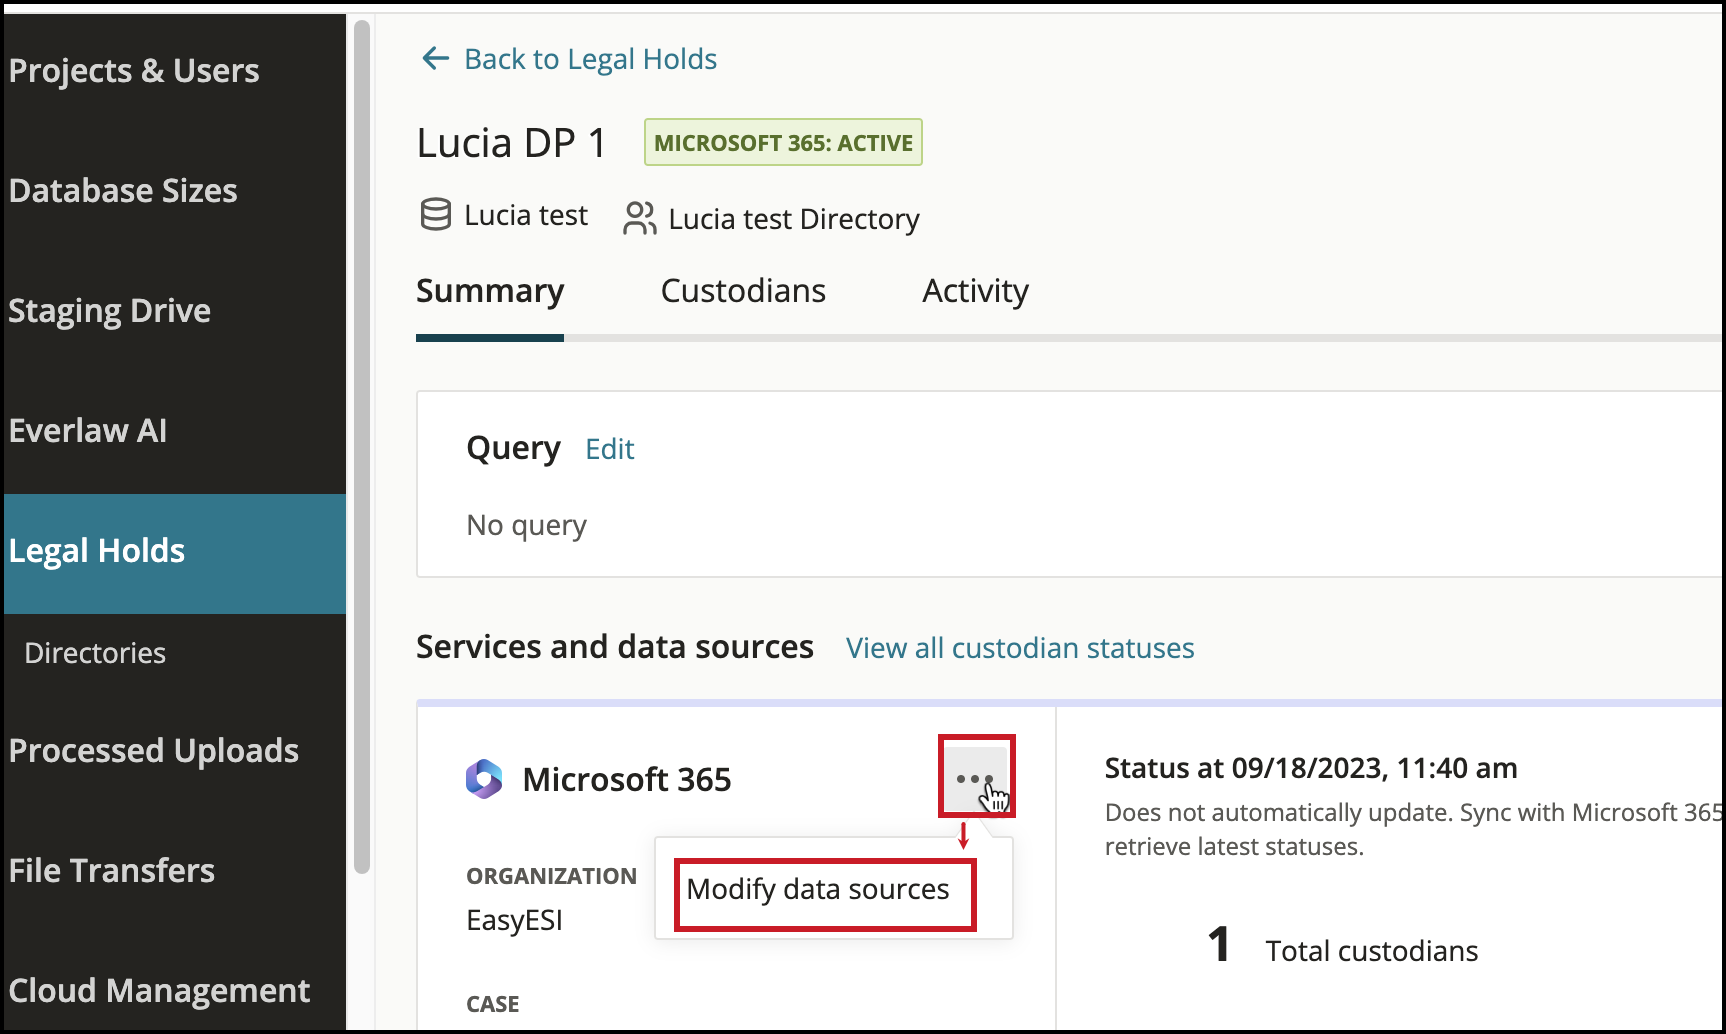
Task: Click the No query text
Action: 527,525
